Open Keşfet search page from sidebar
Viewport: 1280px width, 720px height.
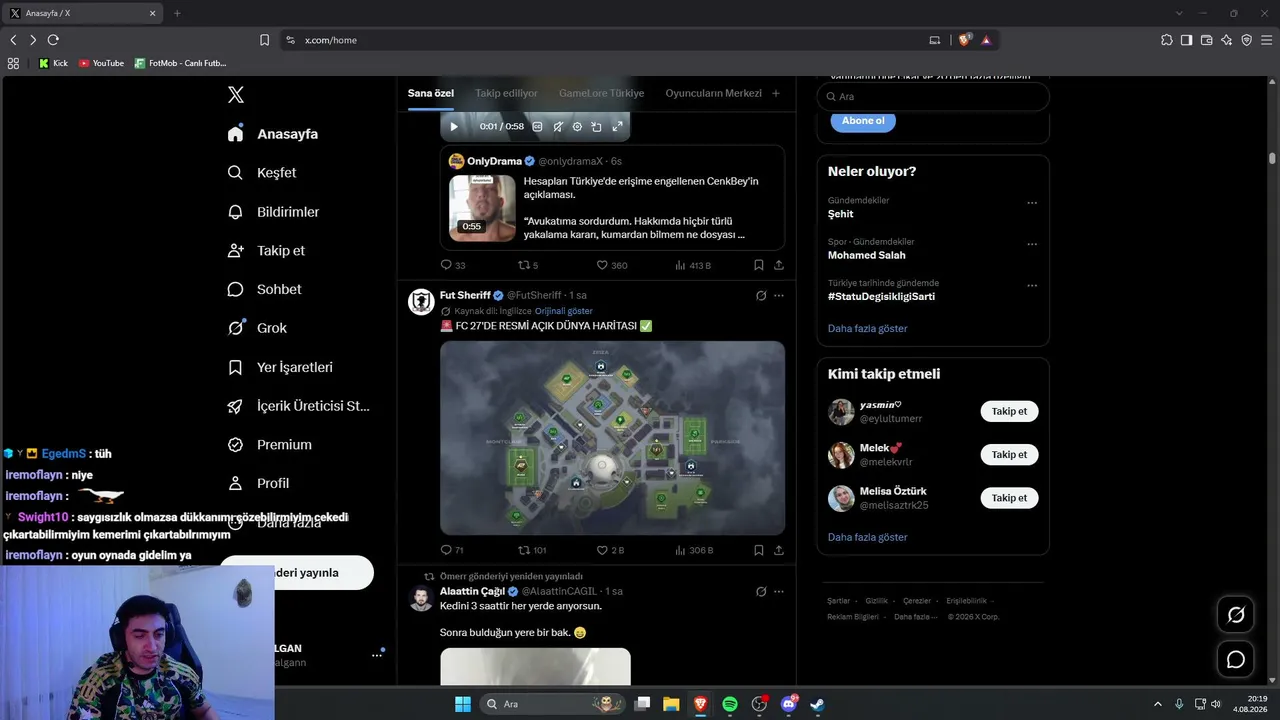click(x=262, y=173)
